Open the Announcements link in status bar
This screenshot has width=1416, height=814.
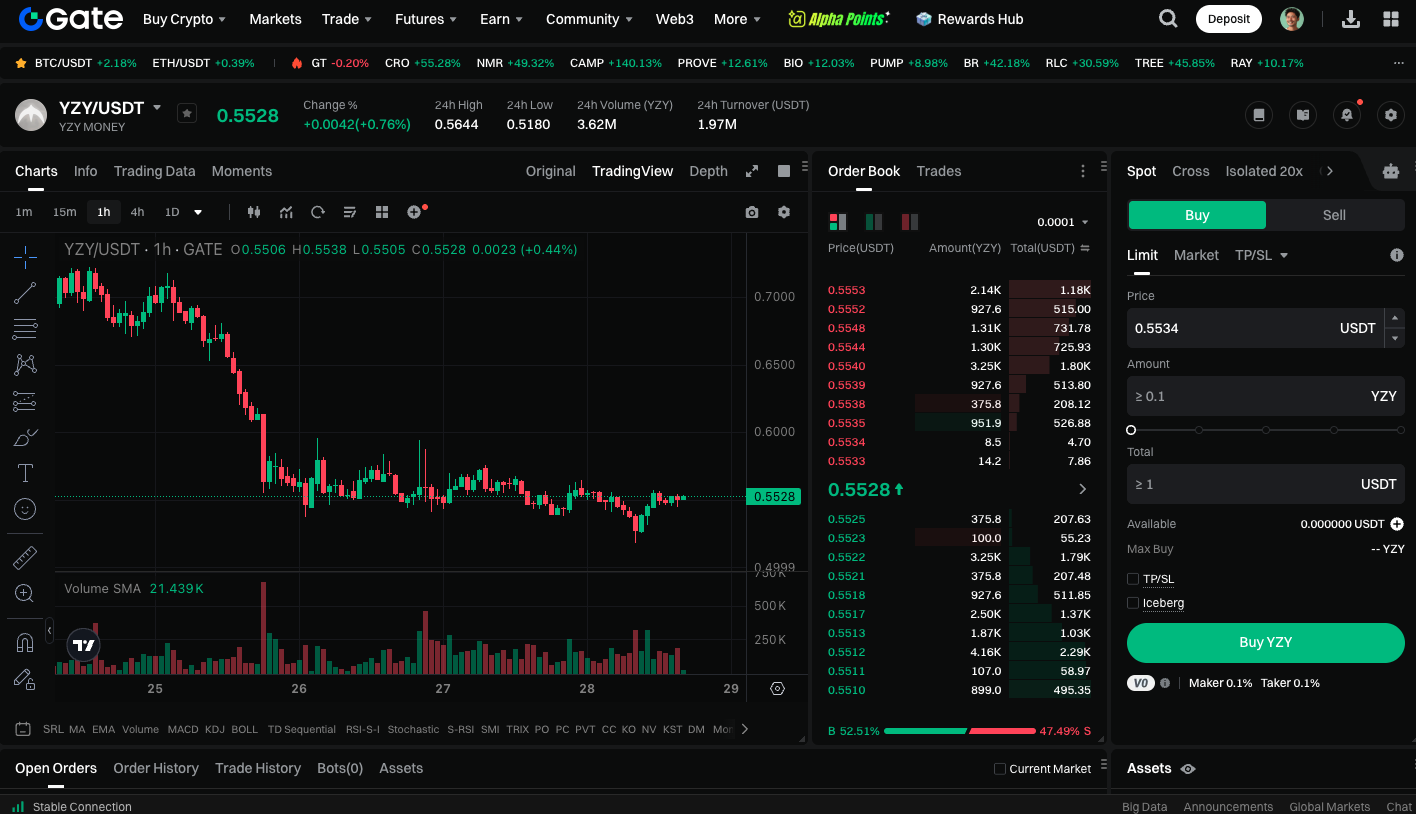1228,807
